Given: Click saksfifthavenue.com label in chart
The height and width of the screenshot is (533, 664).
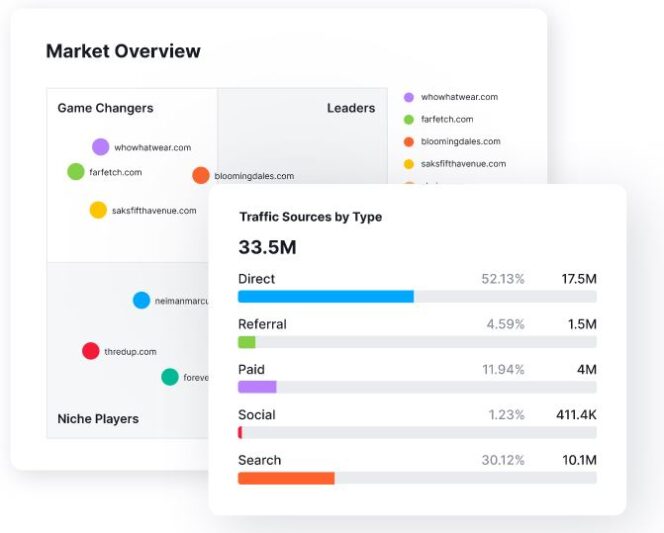Looking at the screenshot, I should click(x=154, y=210).
